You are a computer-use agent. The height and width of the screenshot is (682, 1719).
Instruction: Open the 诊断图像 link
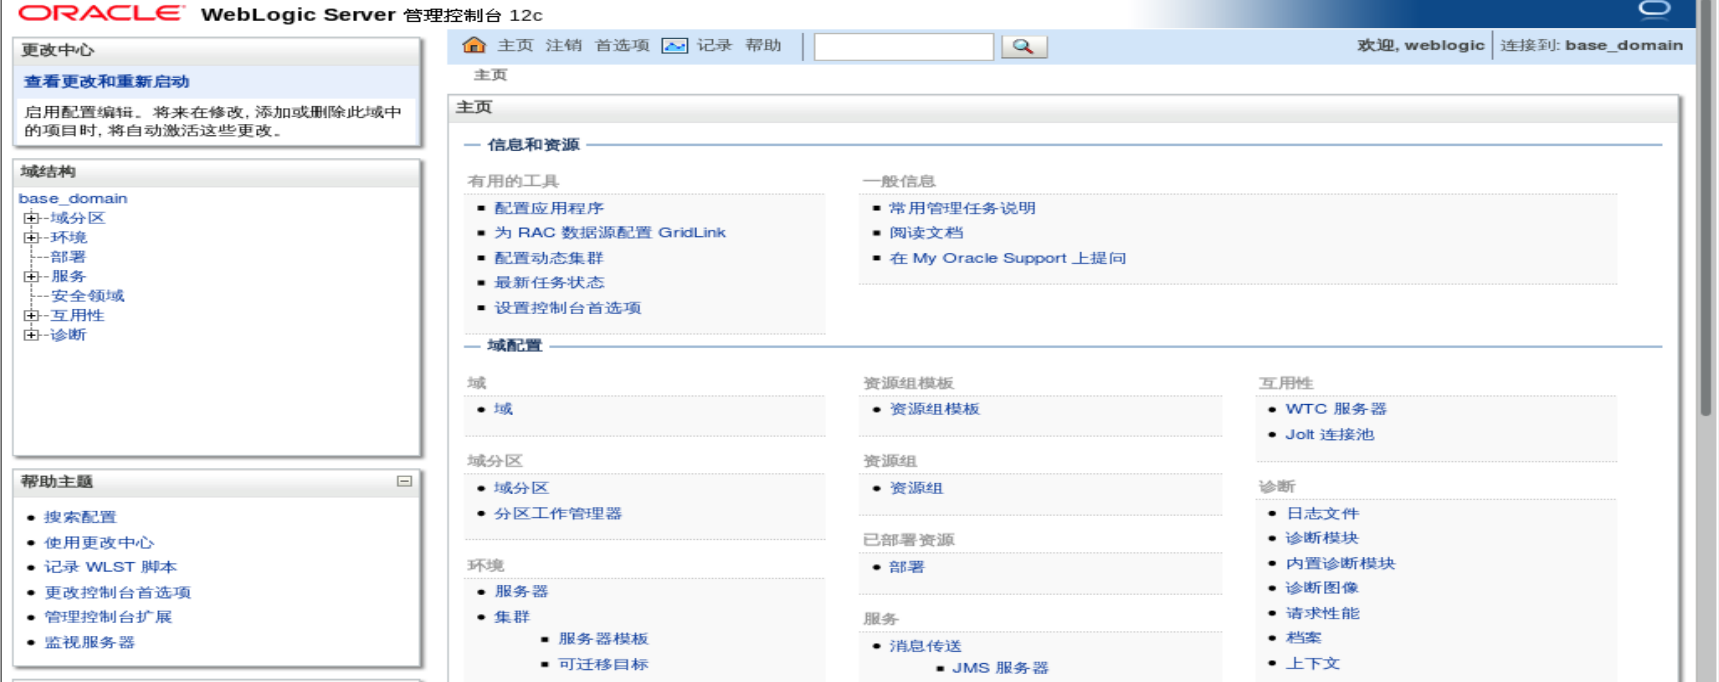click(x=1322, y=588)
